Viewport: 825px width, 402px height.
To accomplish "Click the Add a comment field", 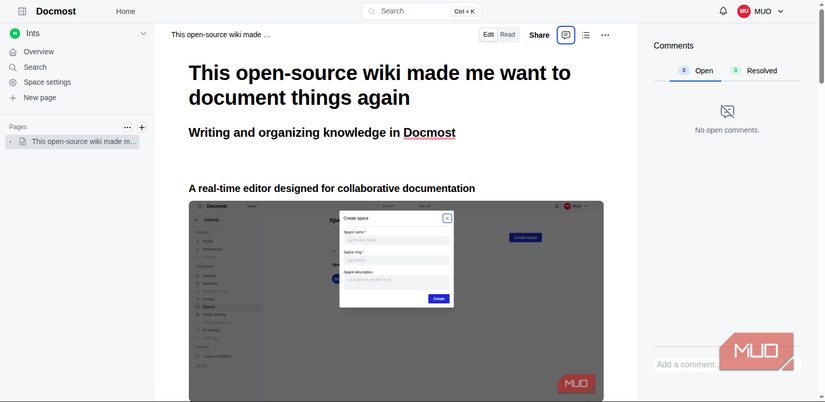I will [727, 365].
